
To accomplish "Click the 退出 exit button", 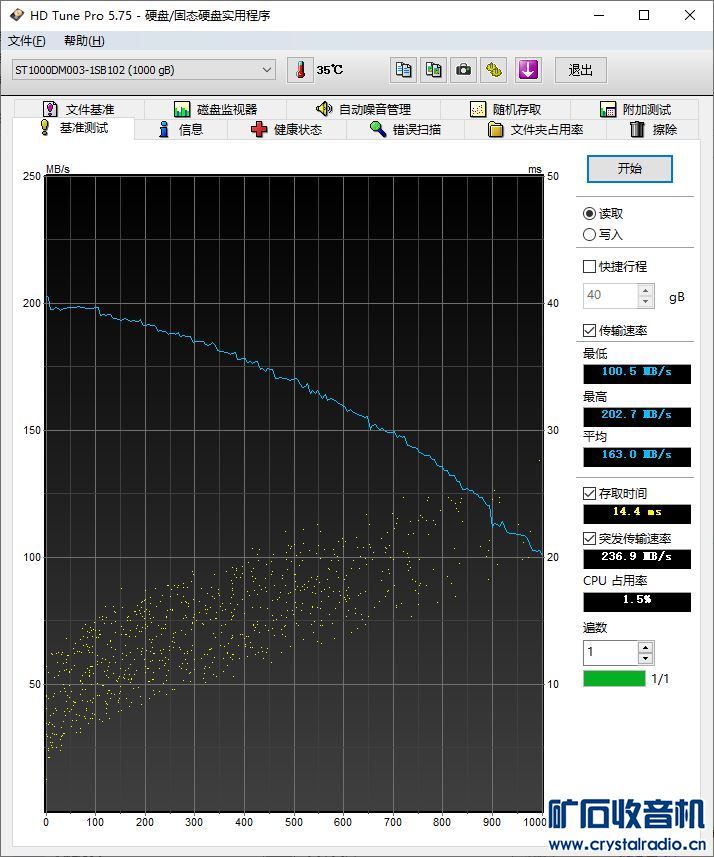I will tap(580, 70).
